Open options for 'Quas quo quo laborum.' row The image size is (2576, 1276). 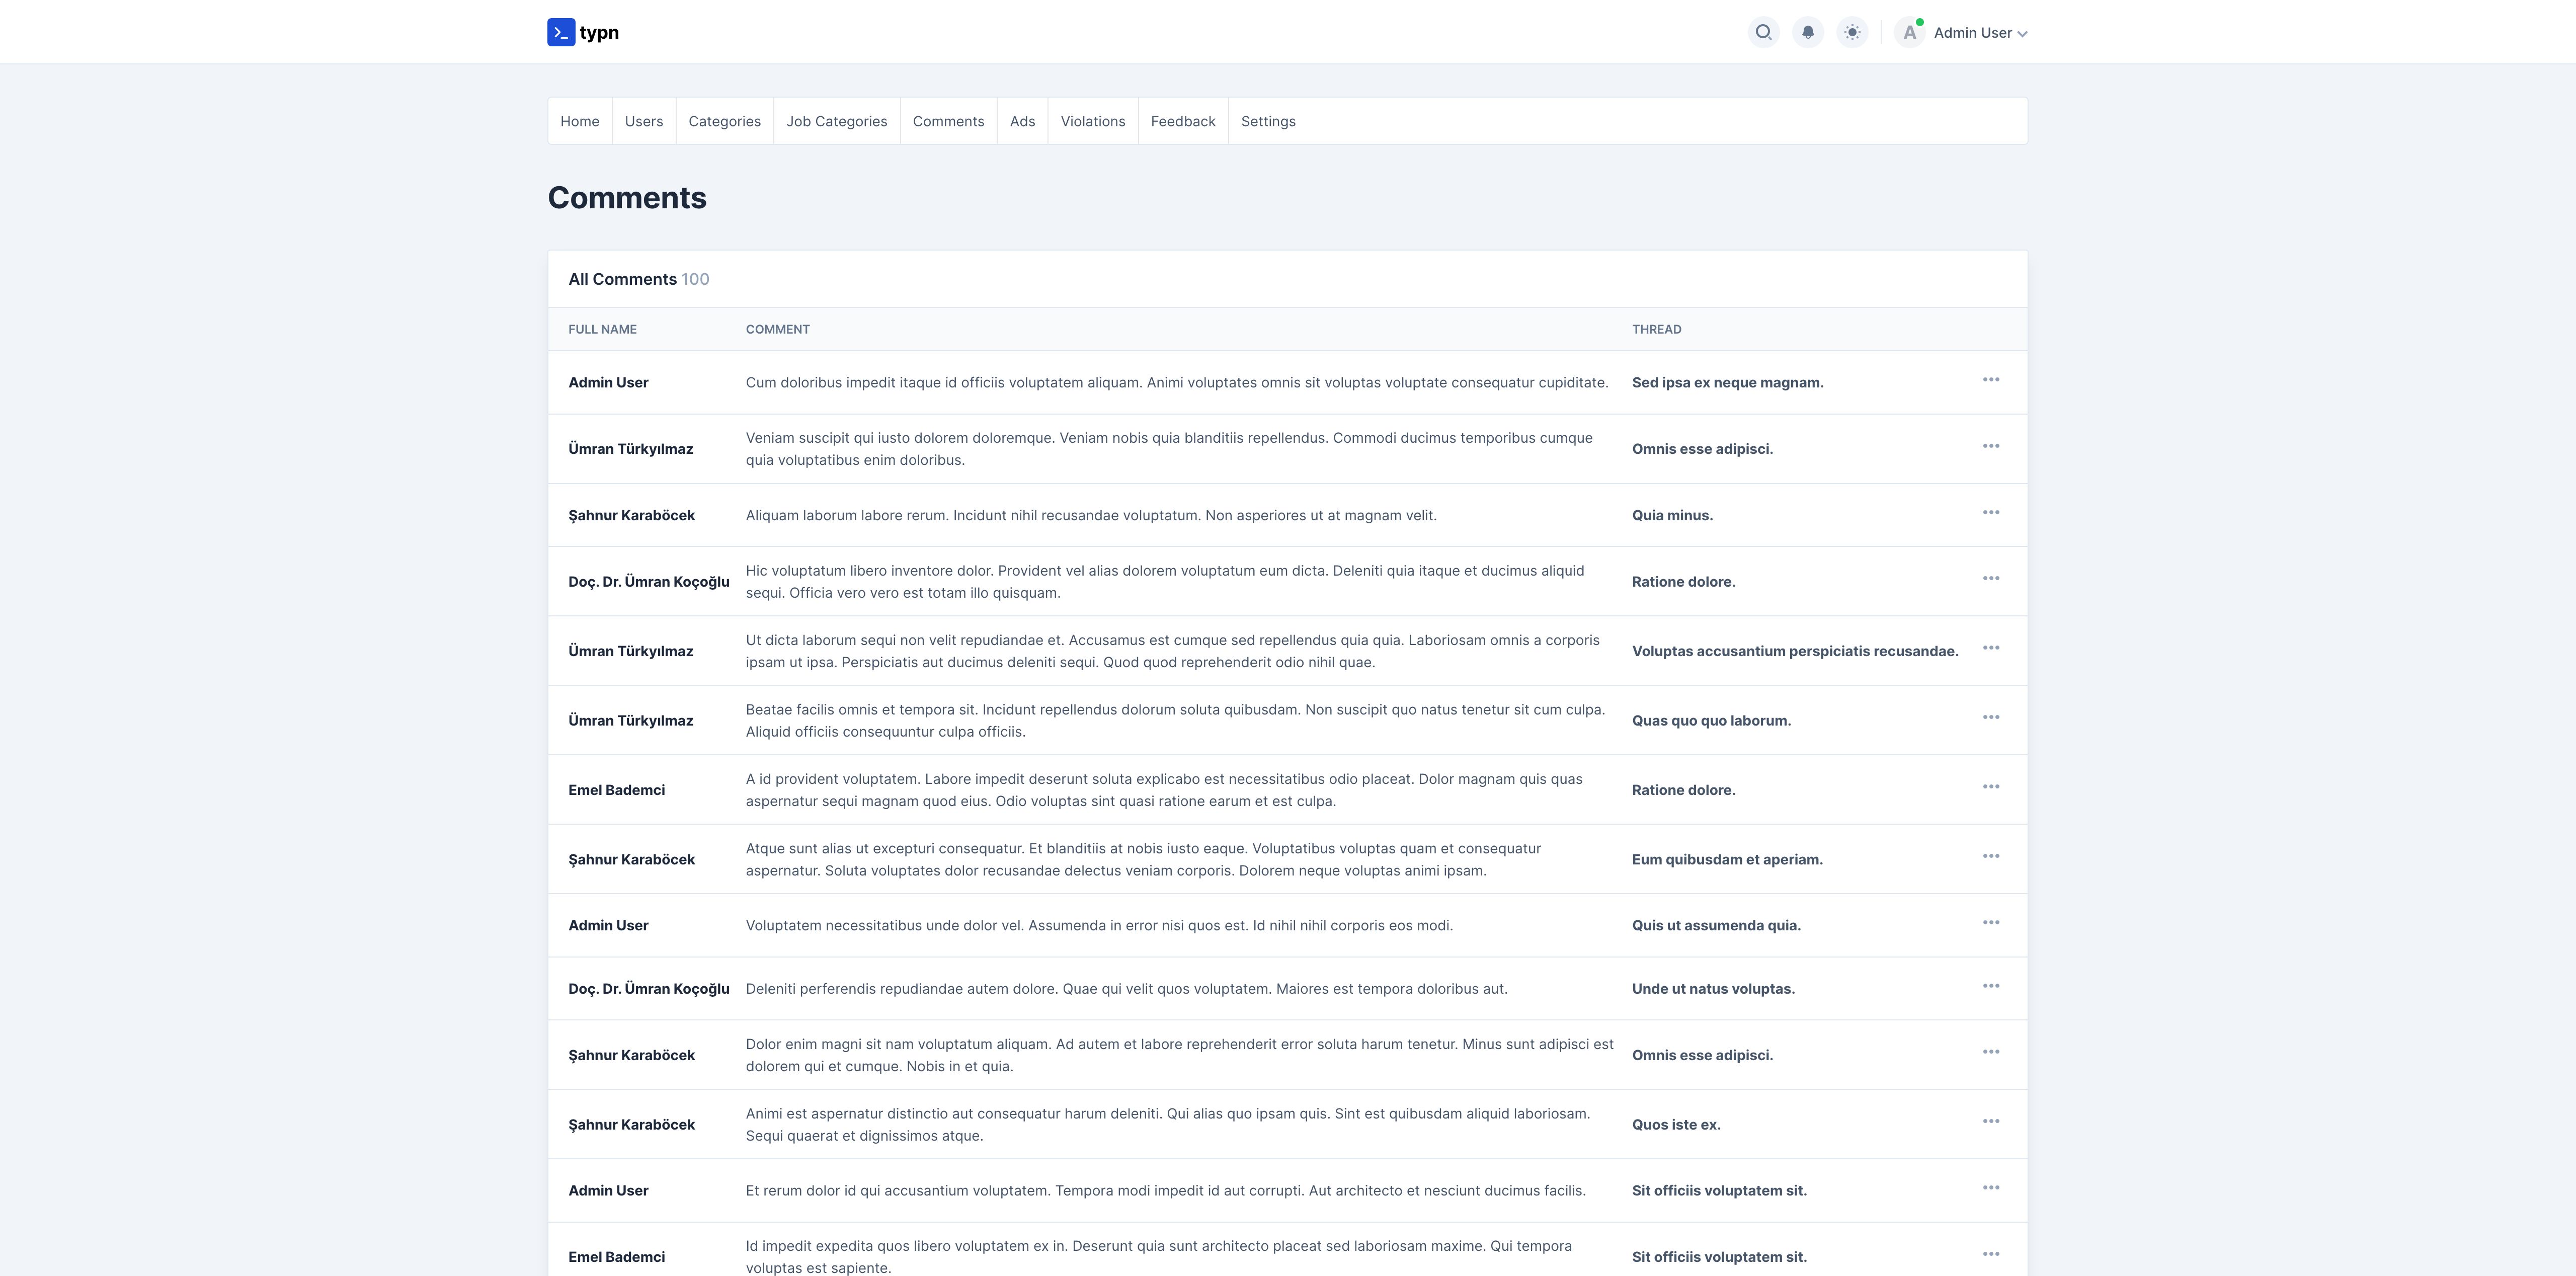(x=1990, y=718)
